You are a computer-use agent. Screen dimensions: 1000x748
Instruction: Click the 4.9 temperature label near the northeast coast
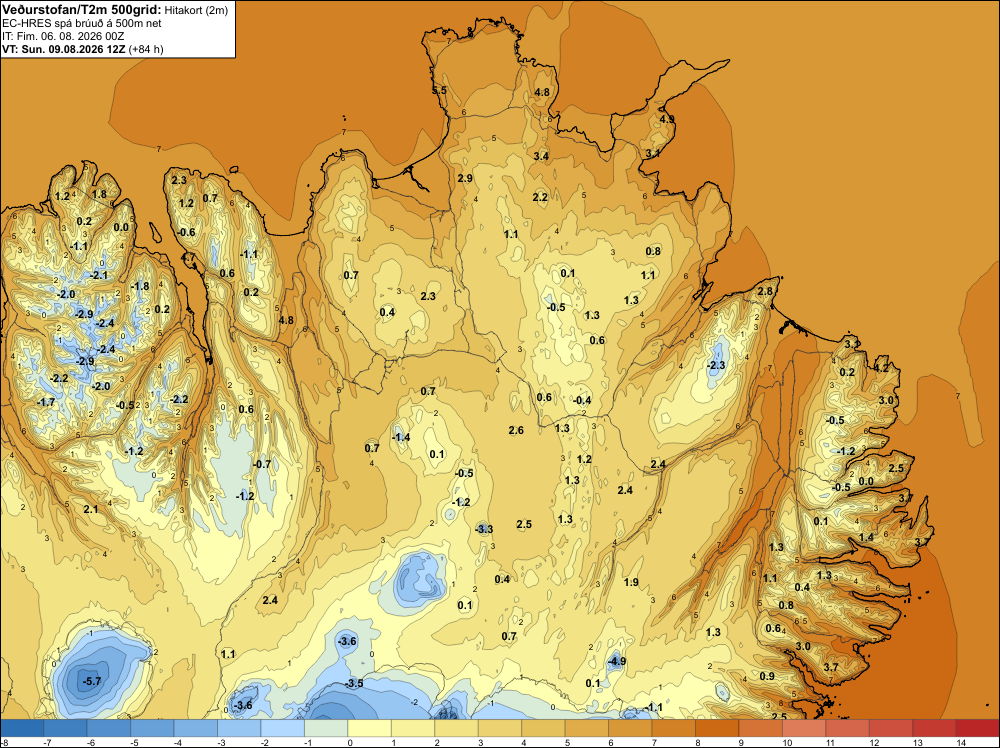pos(666,119)
